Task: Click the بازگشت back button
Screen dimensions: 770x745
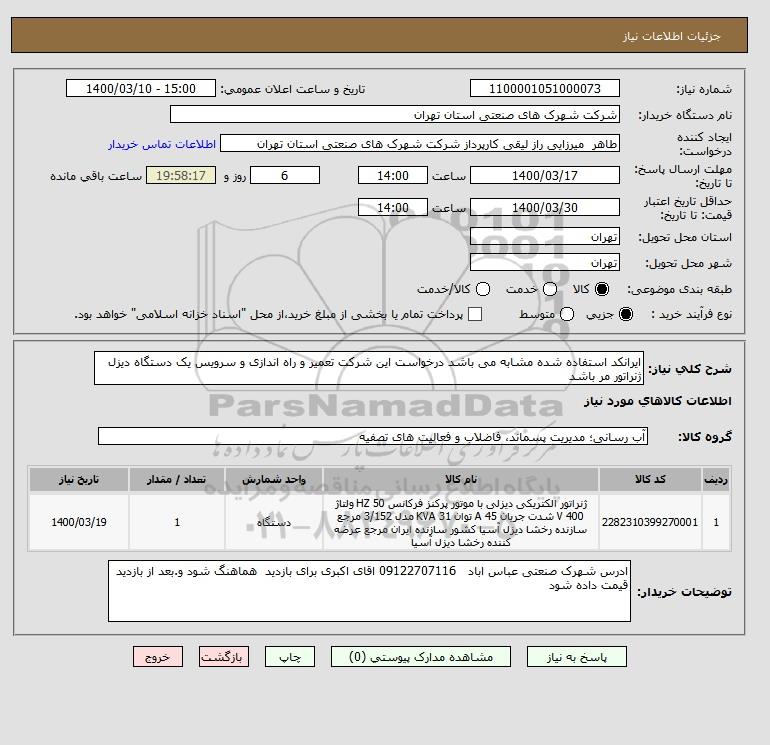Action: 224,657
